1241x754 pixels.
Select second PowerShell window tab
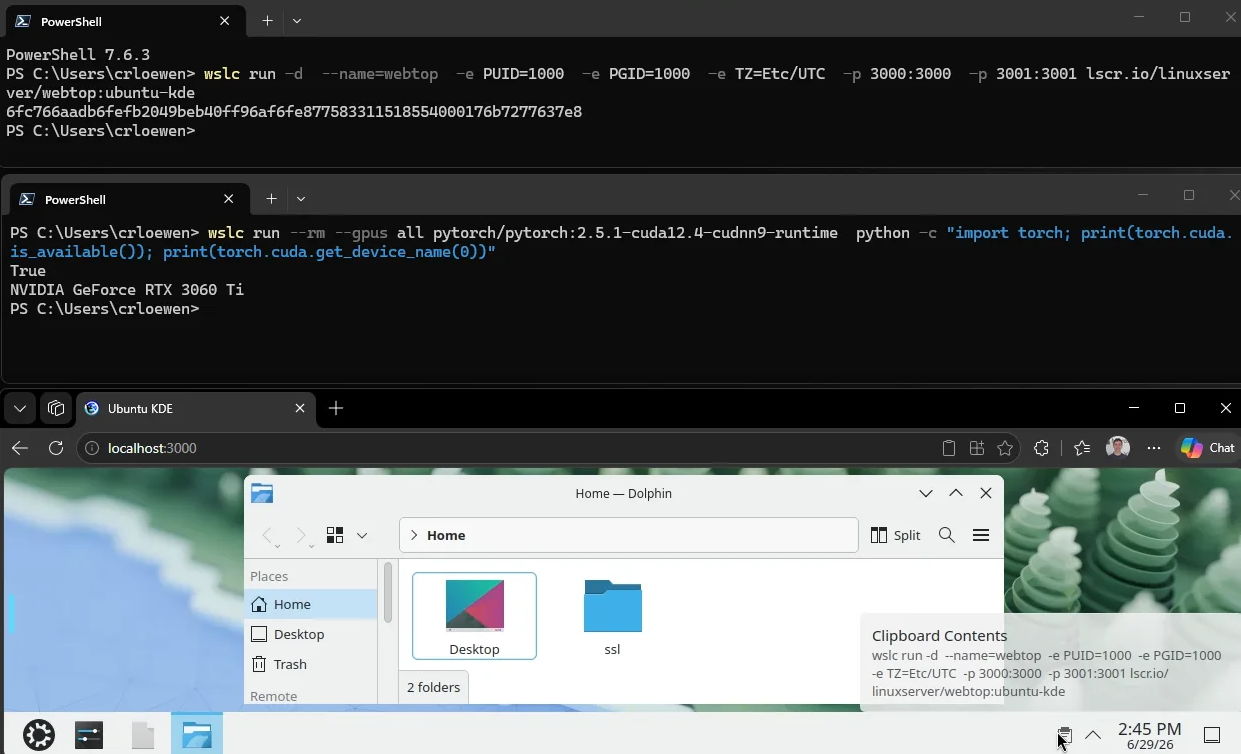pos(127,199)
